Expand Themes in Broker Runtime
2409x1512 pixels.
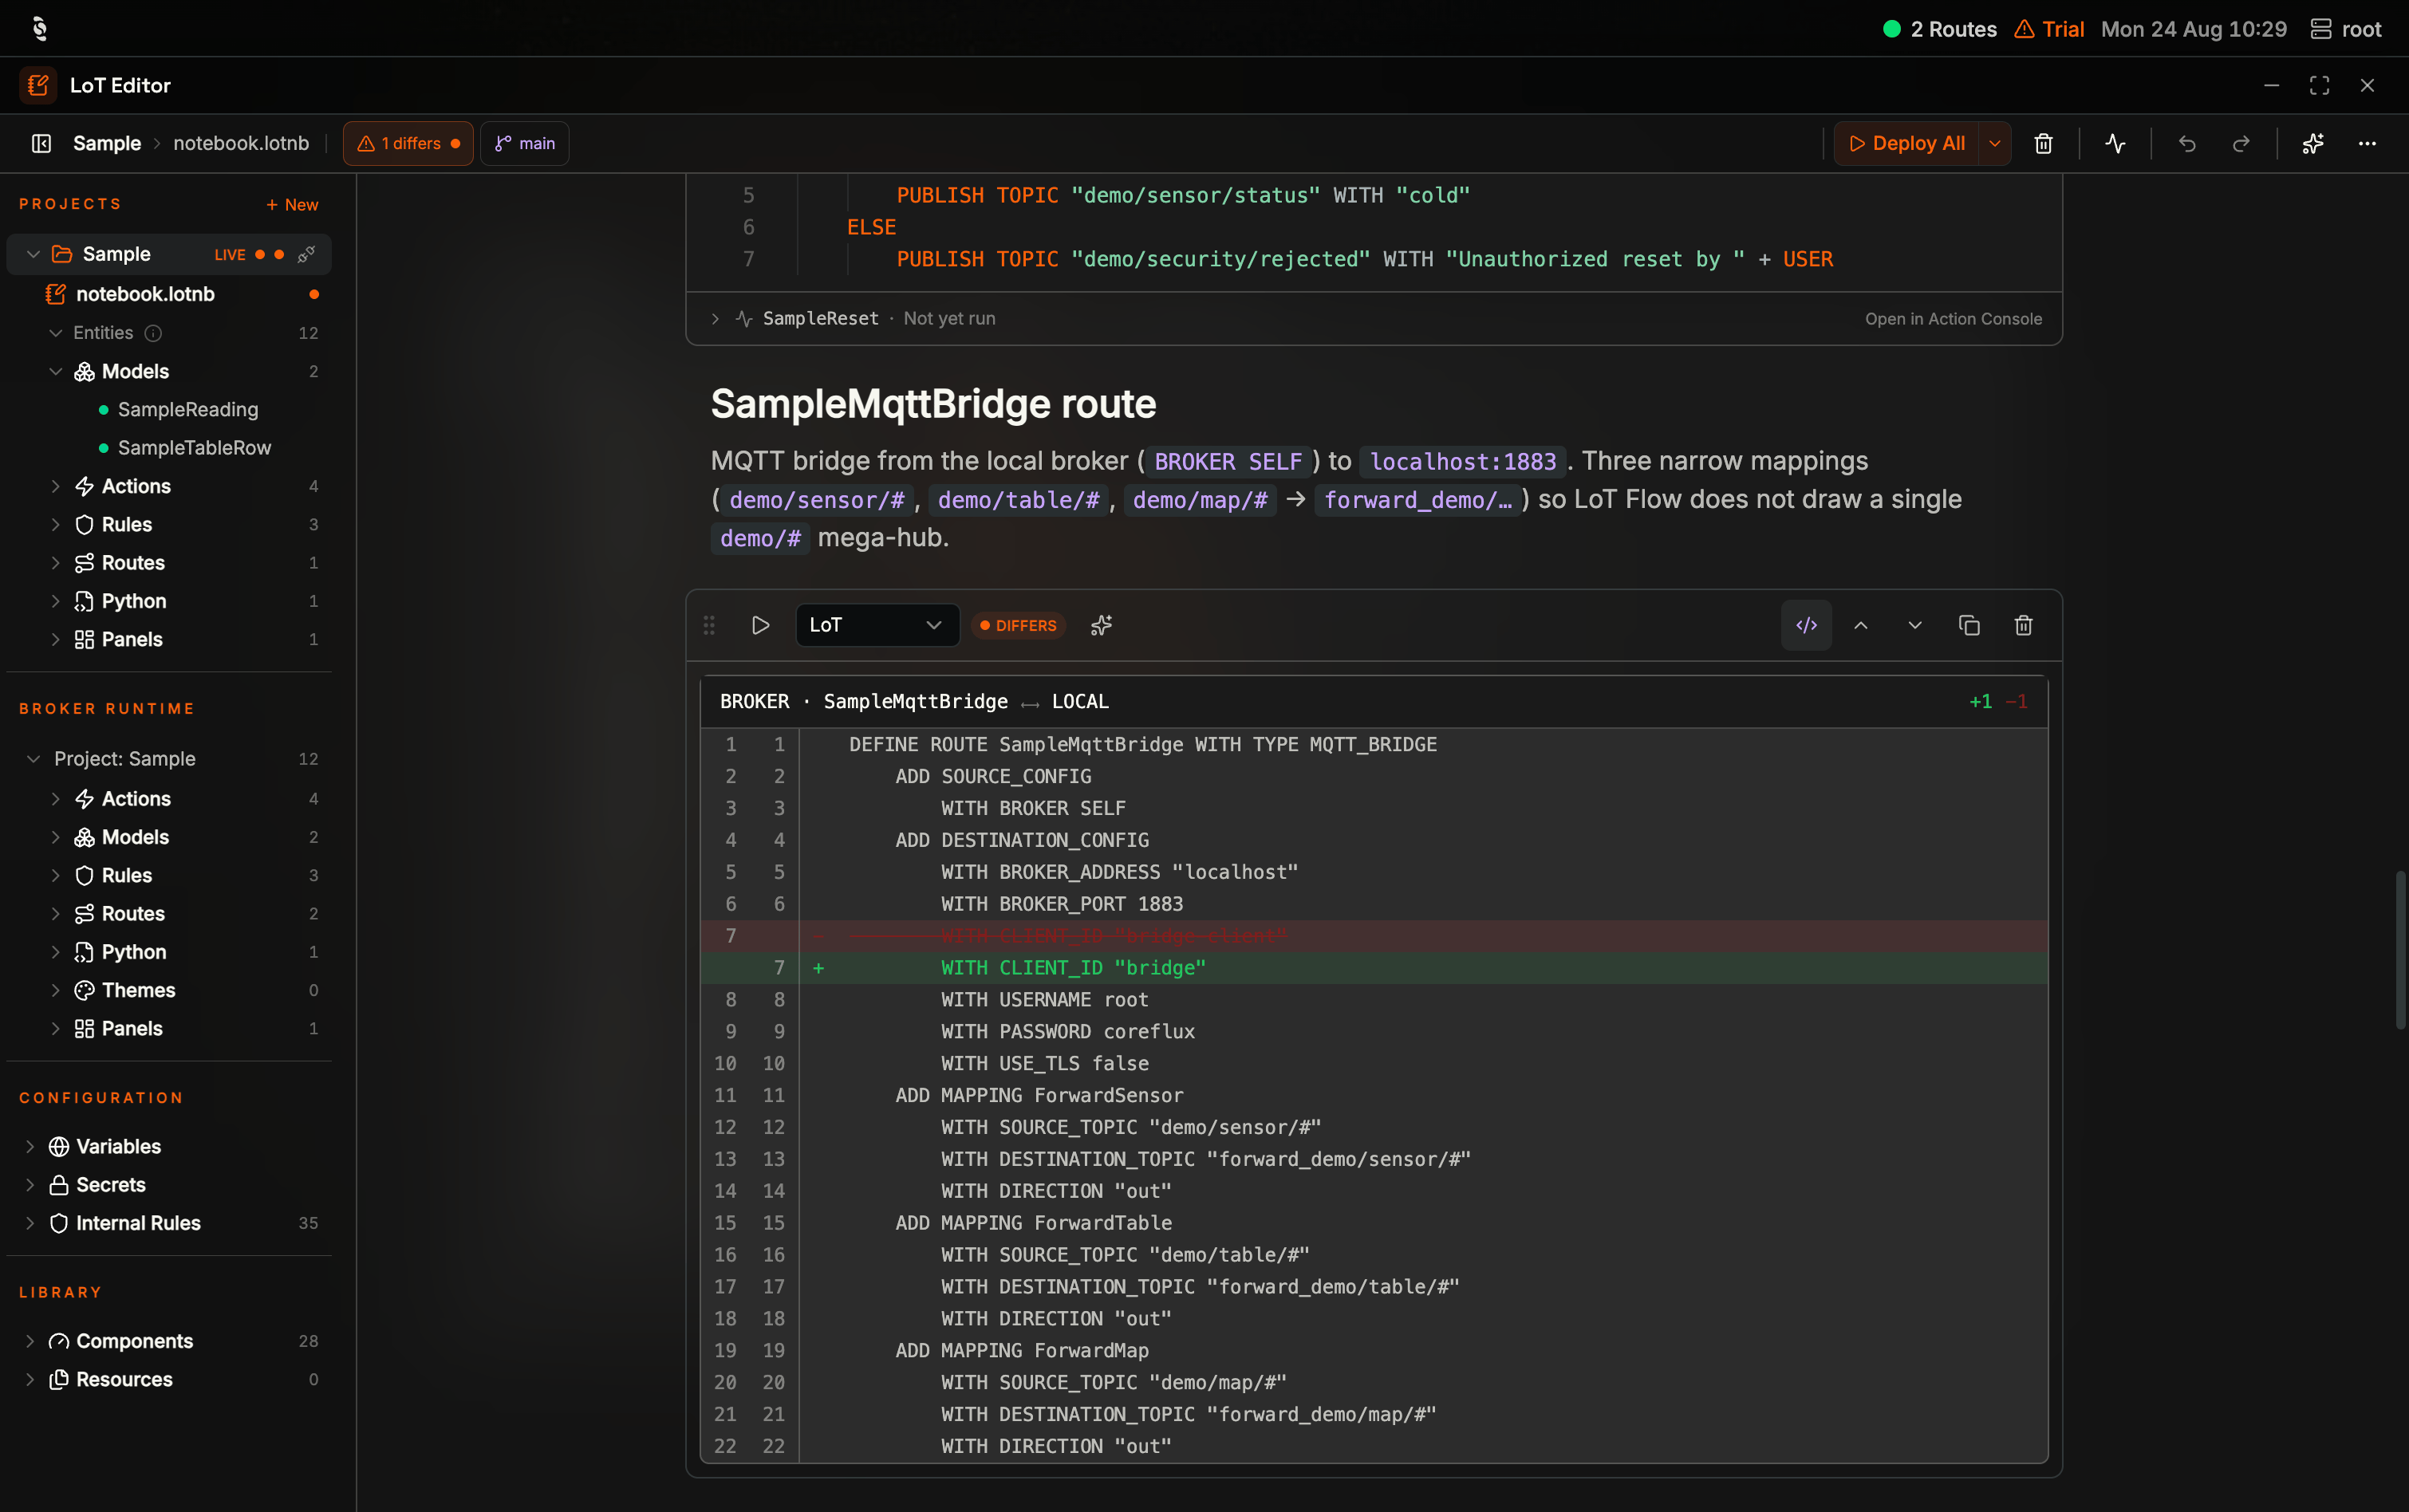(x=56, y=990)
